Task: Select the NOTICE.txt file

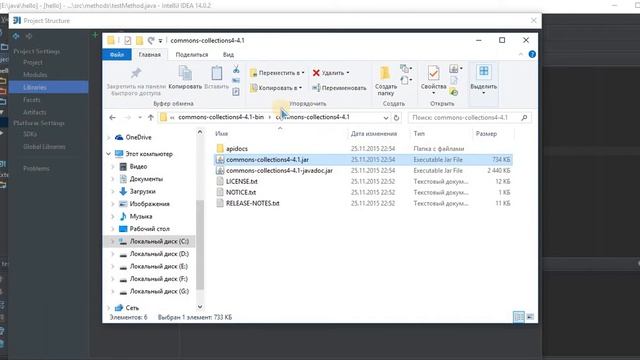Action: pyautogui.click(x=241, y=192)
